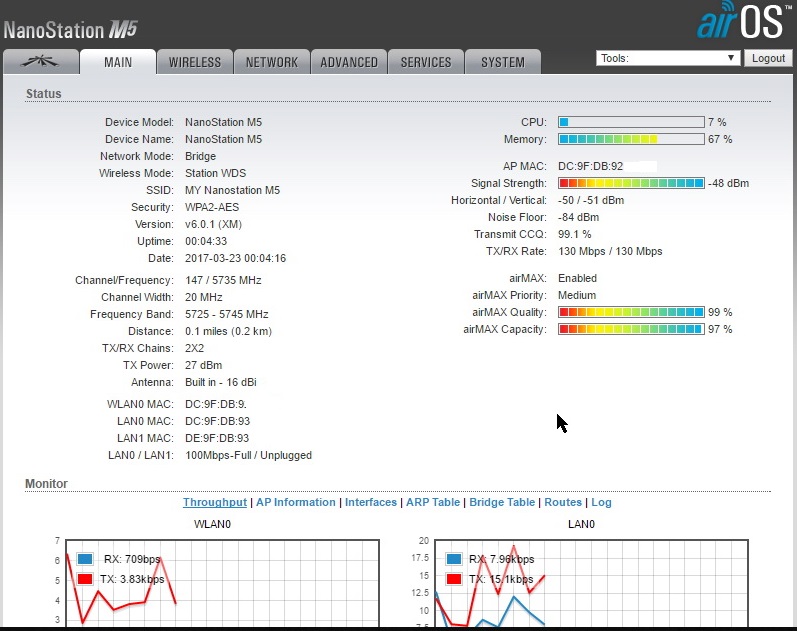Viewport: 797px width, 631px height.
Task: Select SSID value MY Nanostation M5
Action: point(232,190)
